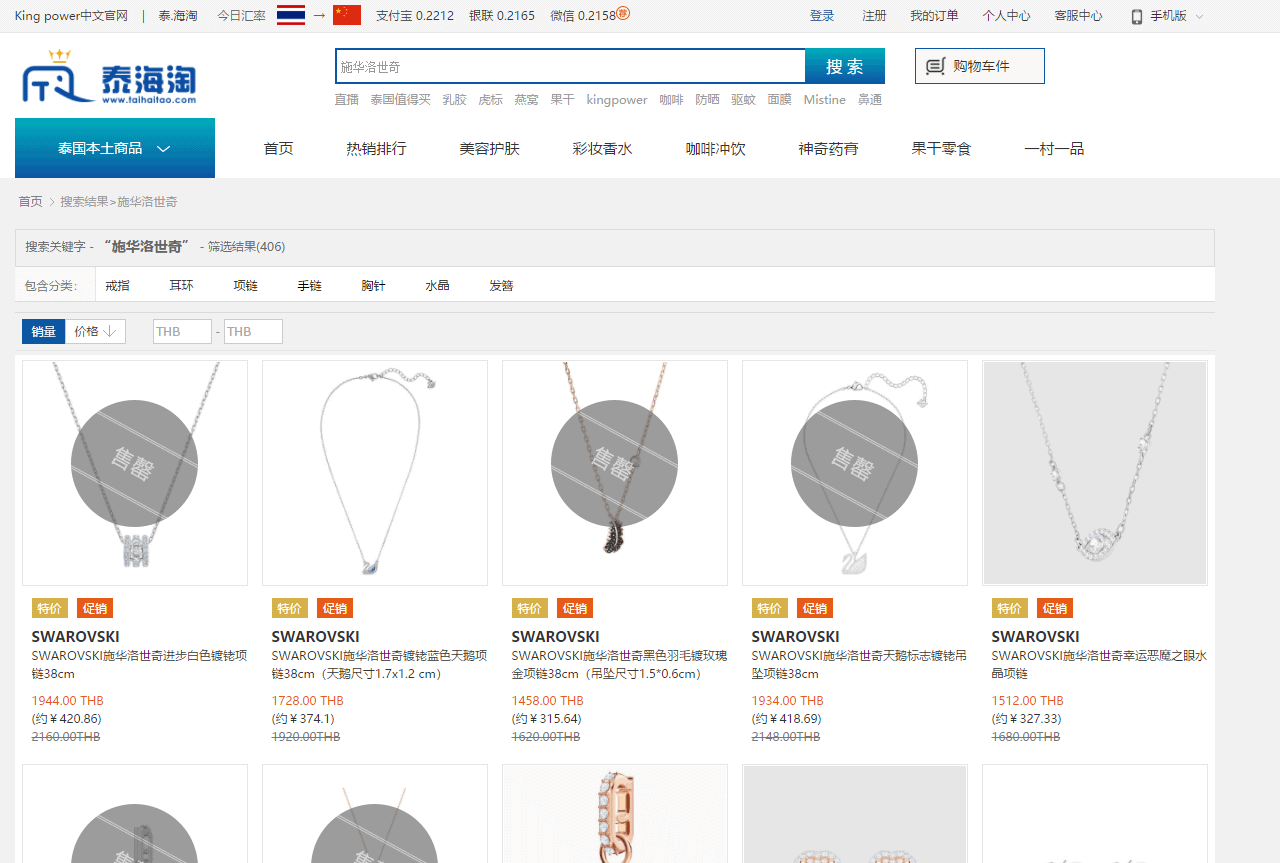The width and height of the screenshot is (1280, 863).
Task: Click the WeChat rate badge icon
Action: [x=623, y=14]
